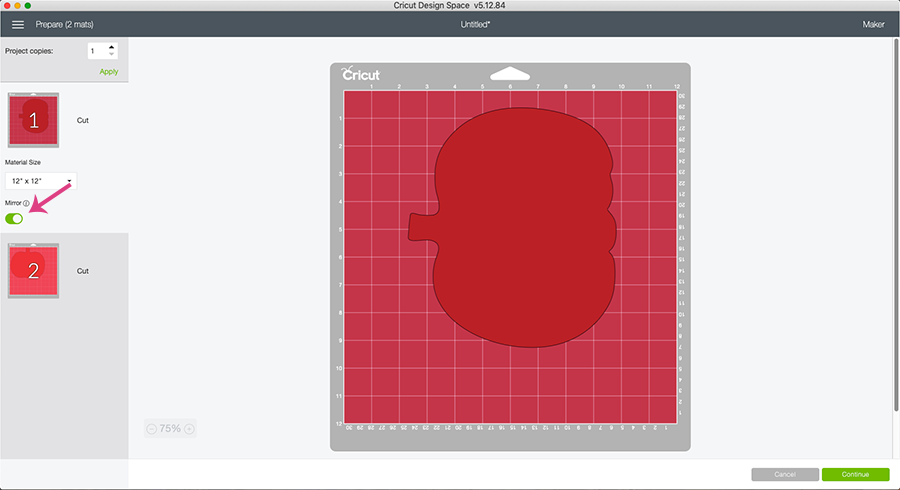This screenshot has width=900, height=490.
Task: Decrease project copies with down arrow
Action: pyautogui.click(x=110, y=54)
